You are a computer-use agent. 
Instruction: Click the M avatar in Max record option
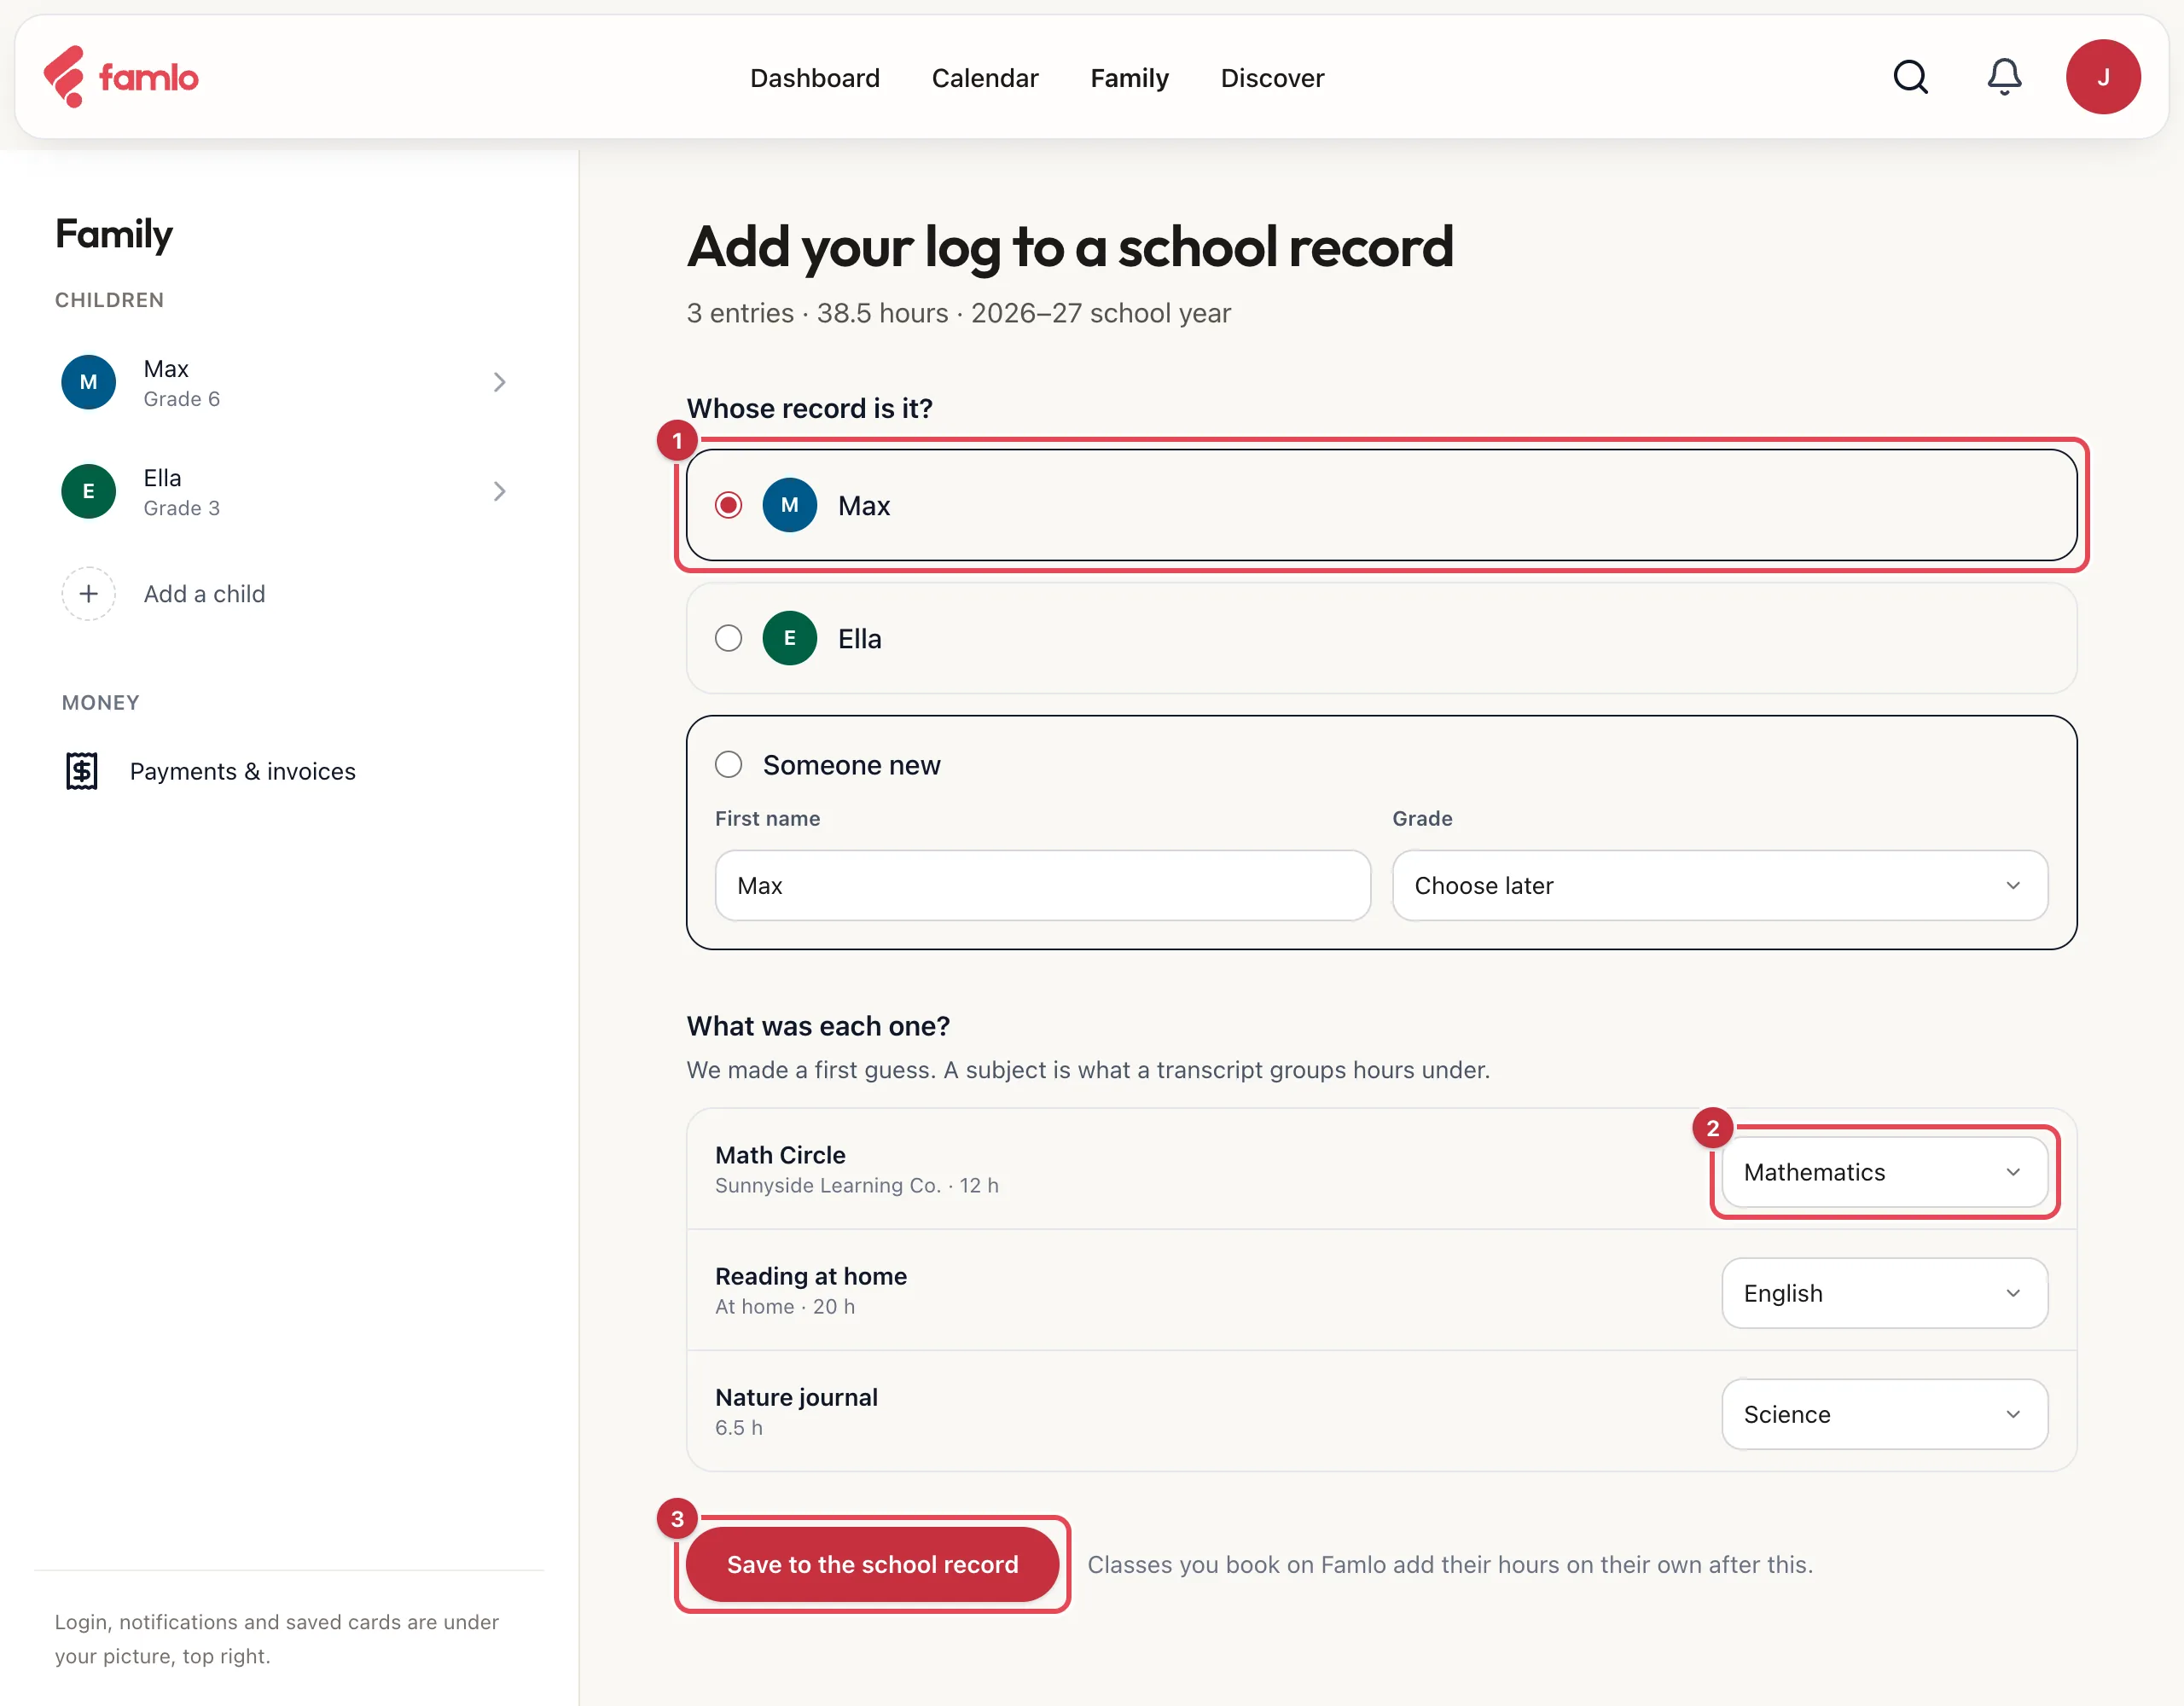pos(789,505)
